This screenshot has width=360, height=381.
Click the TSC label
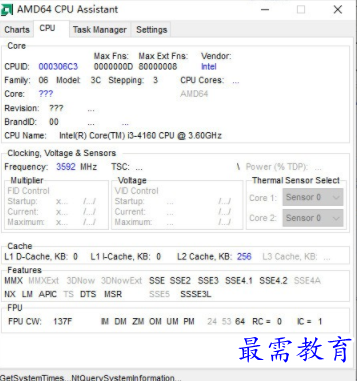pyautogui.click(x=120, y=167)
